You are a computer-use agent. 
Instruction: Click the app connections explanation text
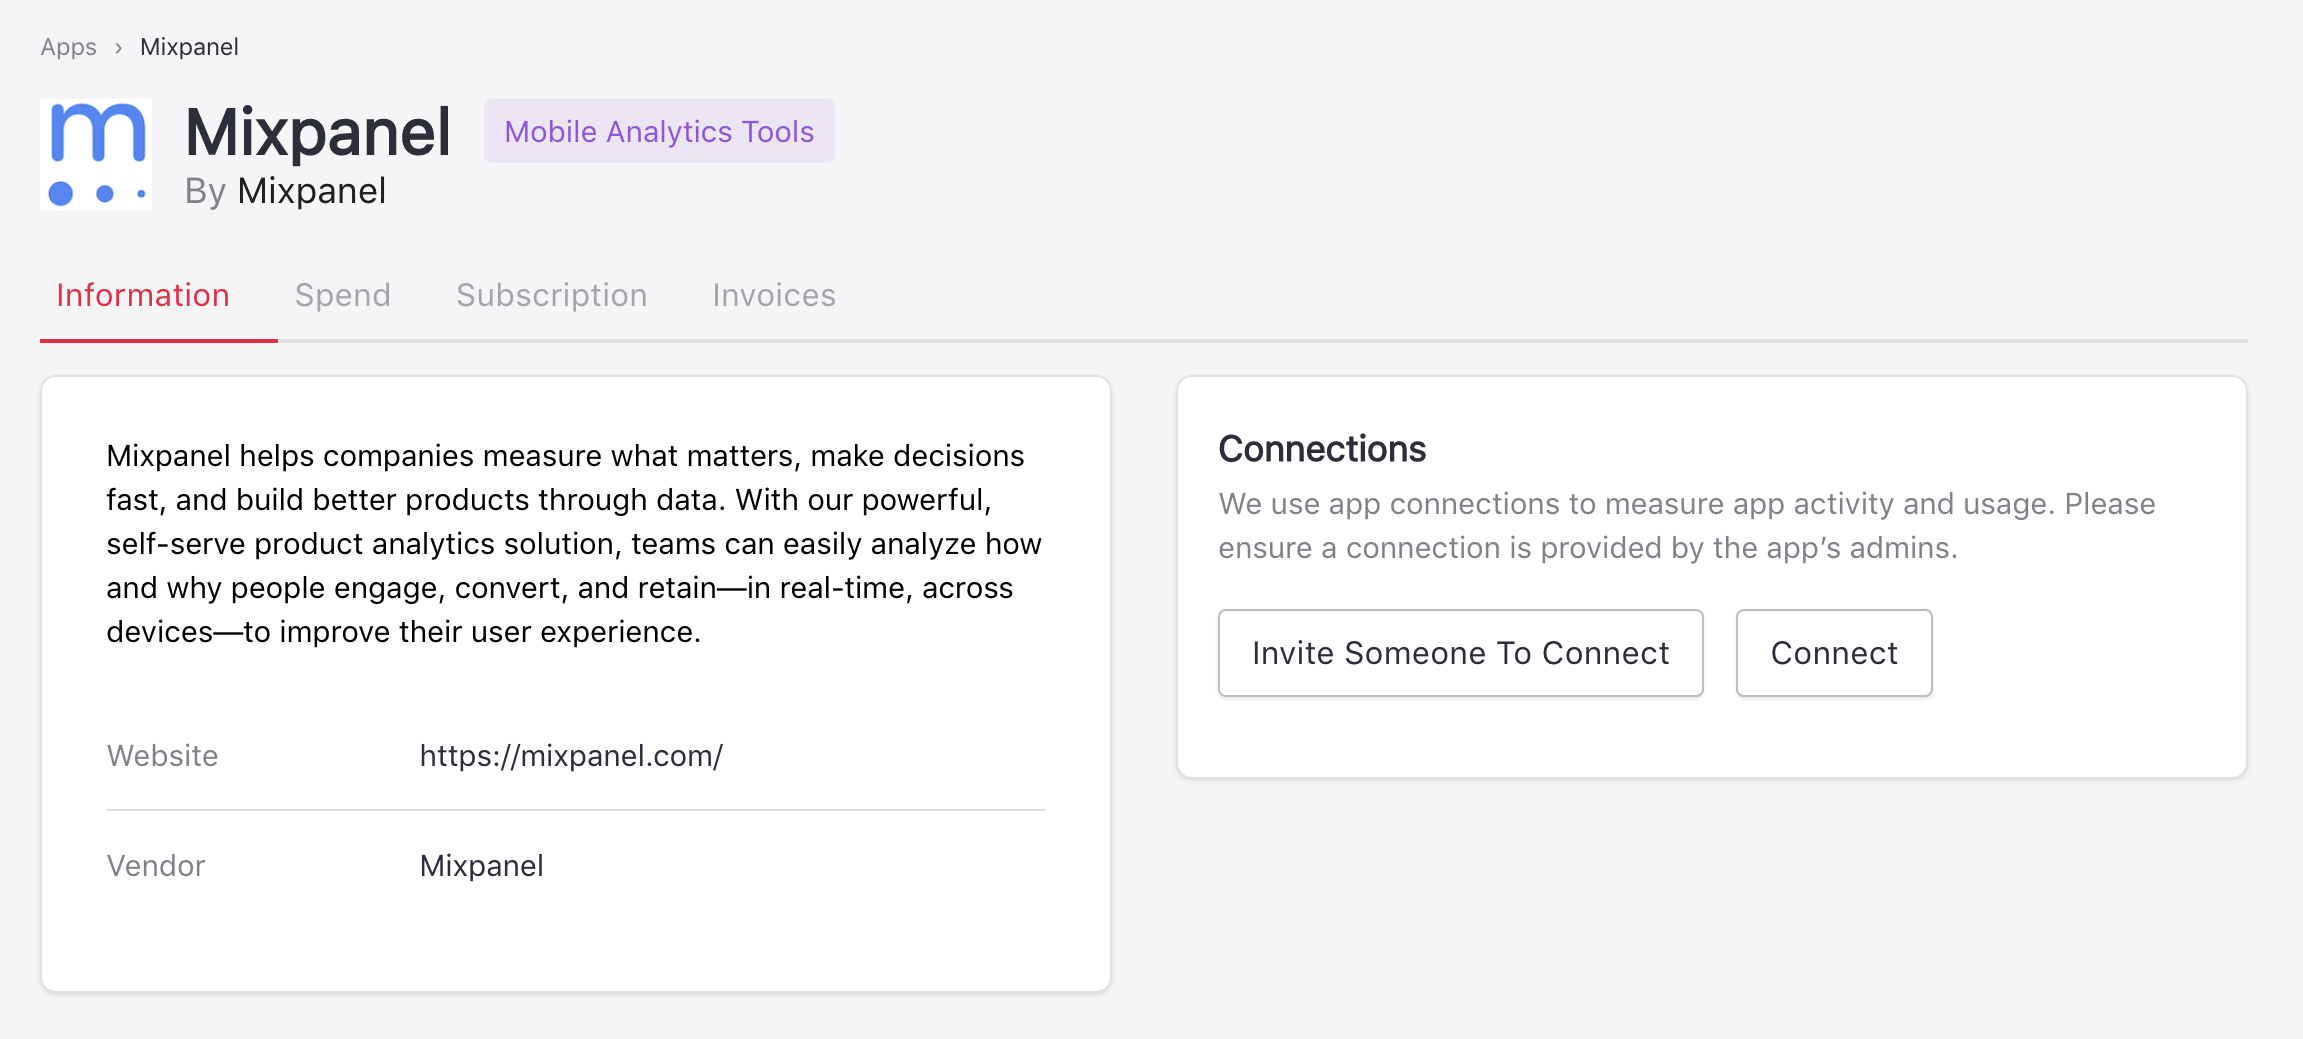tap(1686, 525)
